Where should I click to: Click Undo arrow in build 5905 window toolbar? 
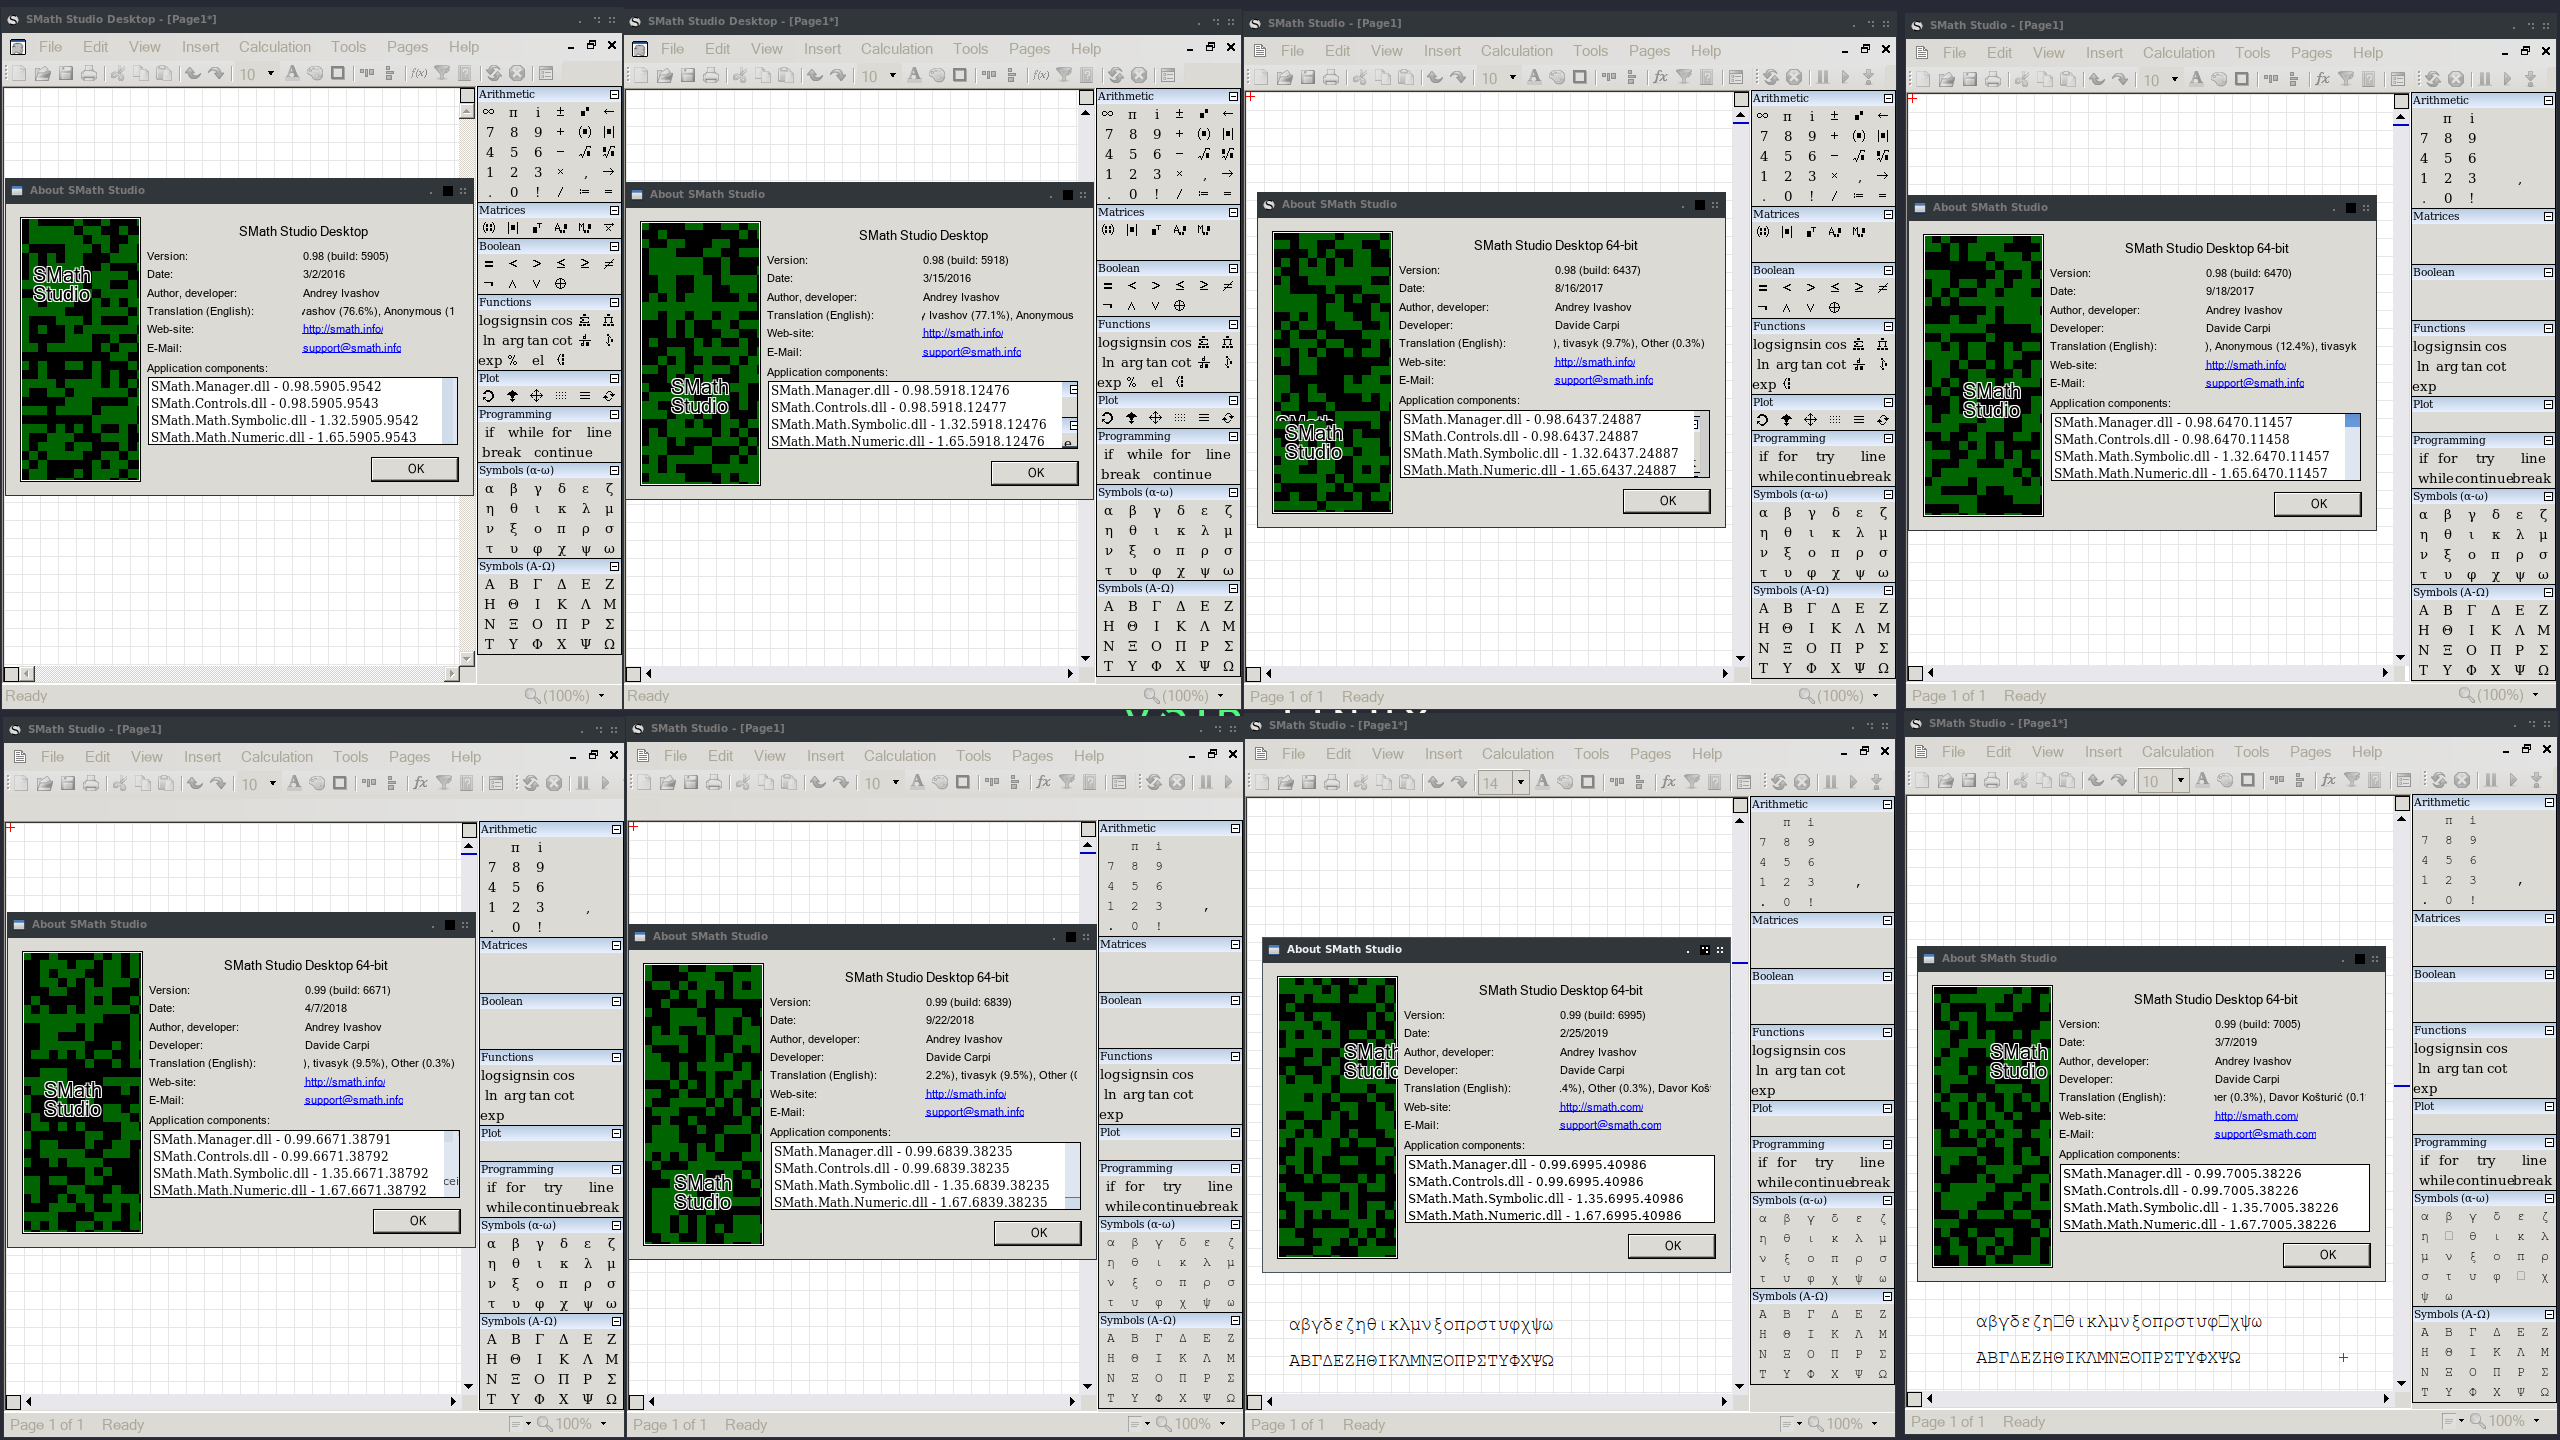(193, 73)
